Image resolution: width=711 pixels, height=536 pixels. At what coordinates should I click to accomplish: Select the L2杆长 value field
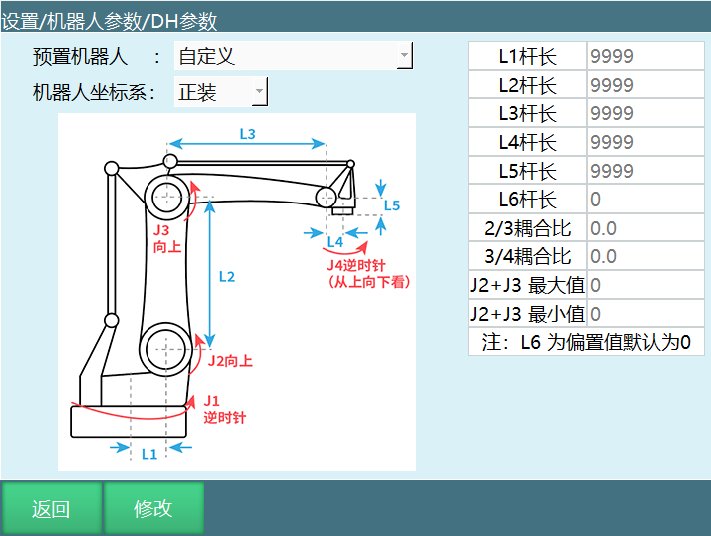pos(644,85)
